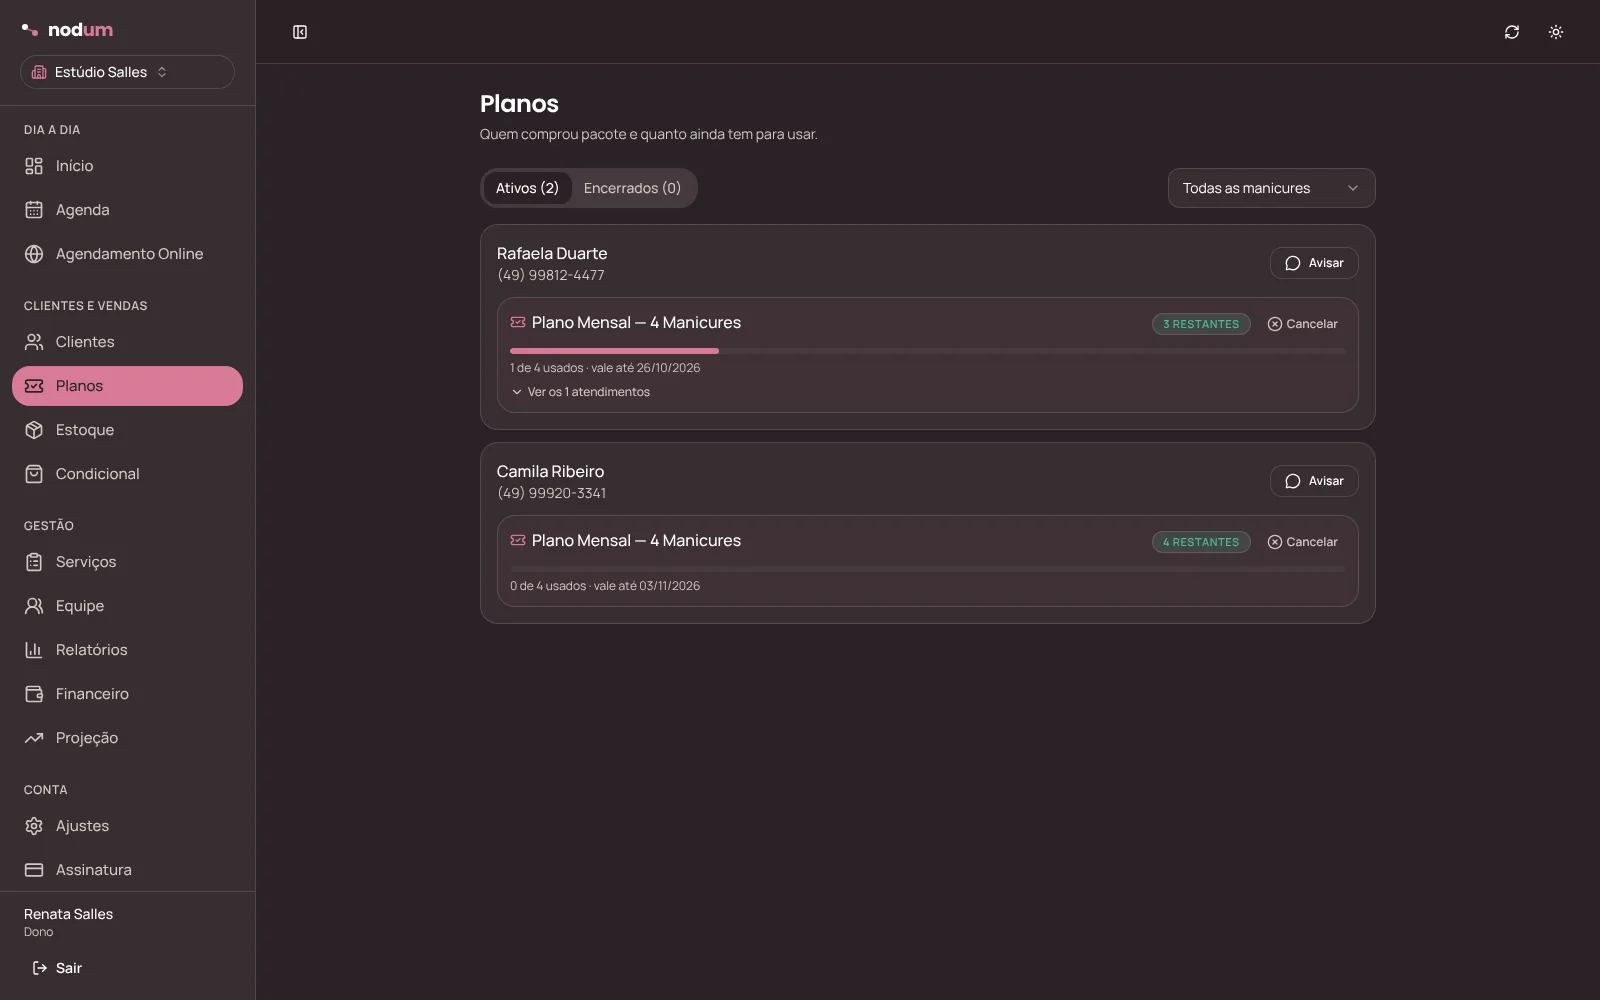The width and height of the screenshot is (1600, 1000).
Task: Switch to the Ativos (2) tab
Action: tap(527, 188)
